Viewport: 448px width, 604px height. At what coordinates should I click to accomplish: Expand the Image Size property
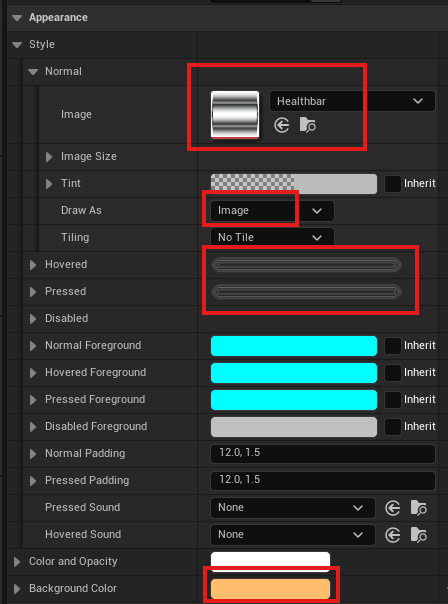pyautogui.click(x=49, y=157)
